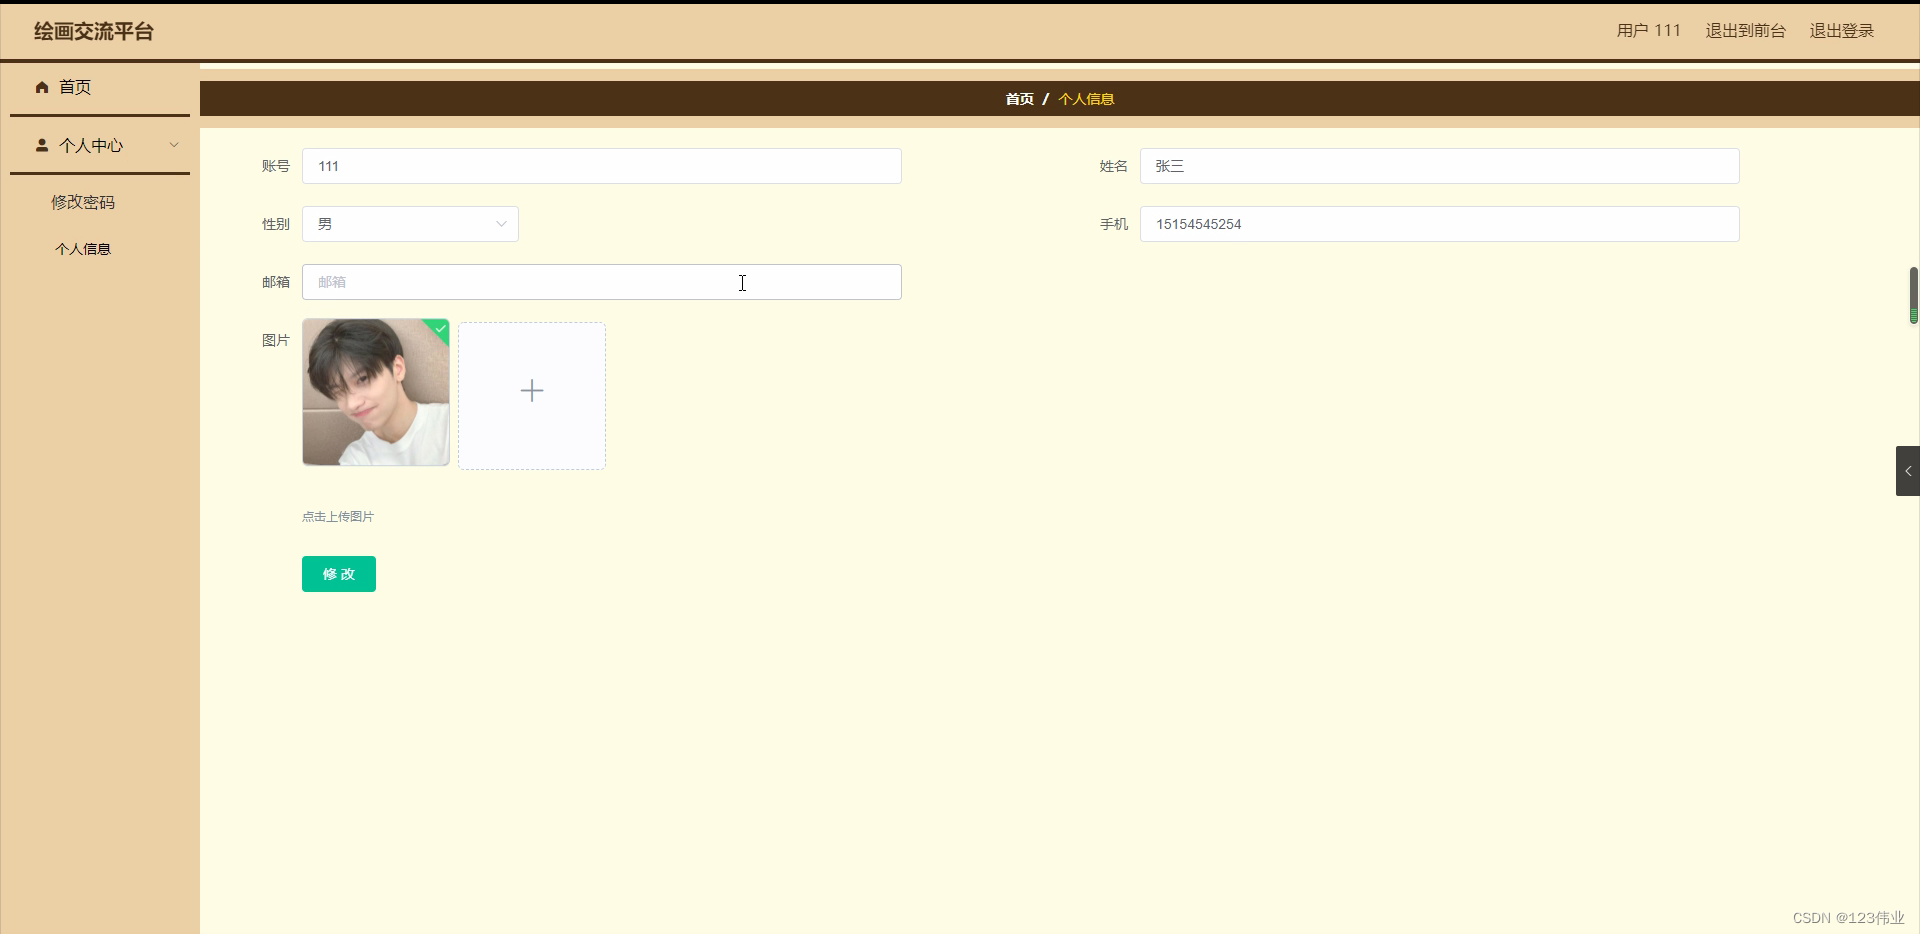Click 退出登录 in the top bar

pos(1842,30)
